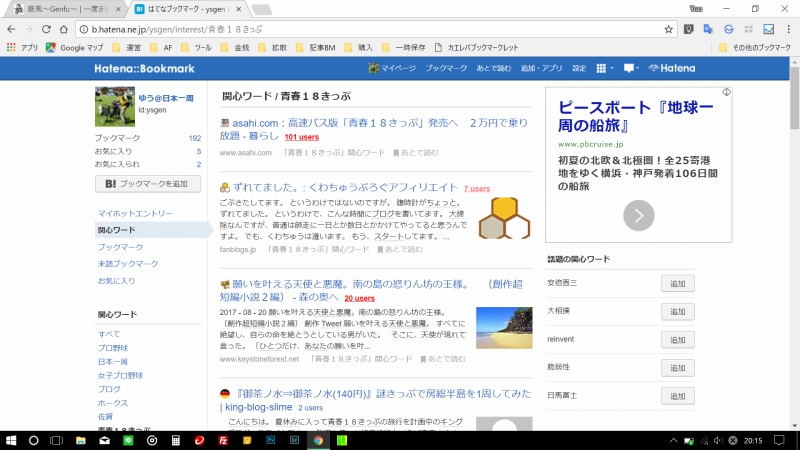Close the はてなブックマーク browser tab
This screenshot has height=450, width=800.
click(238, 9)
